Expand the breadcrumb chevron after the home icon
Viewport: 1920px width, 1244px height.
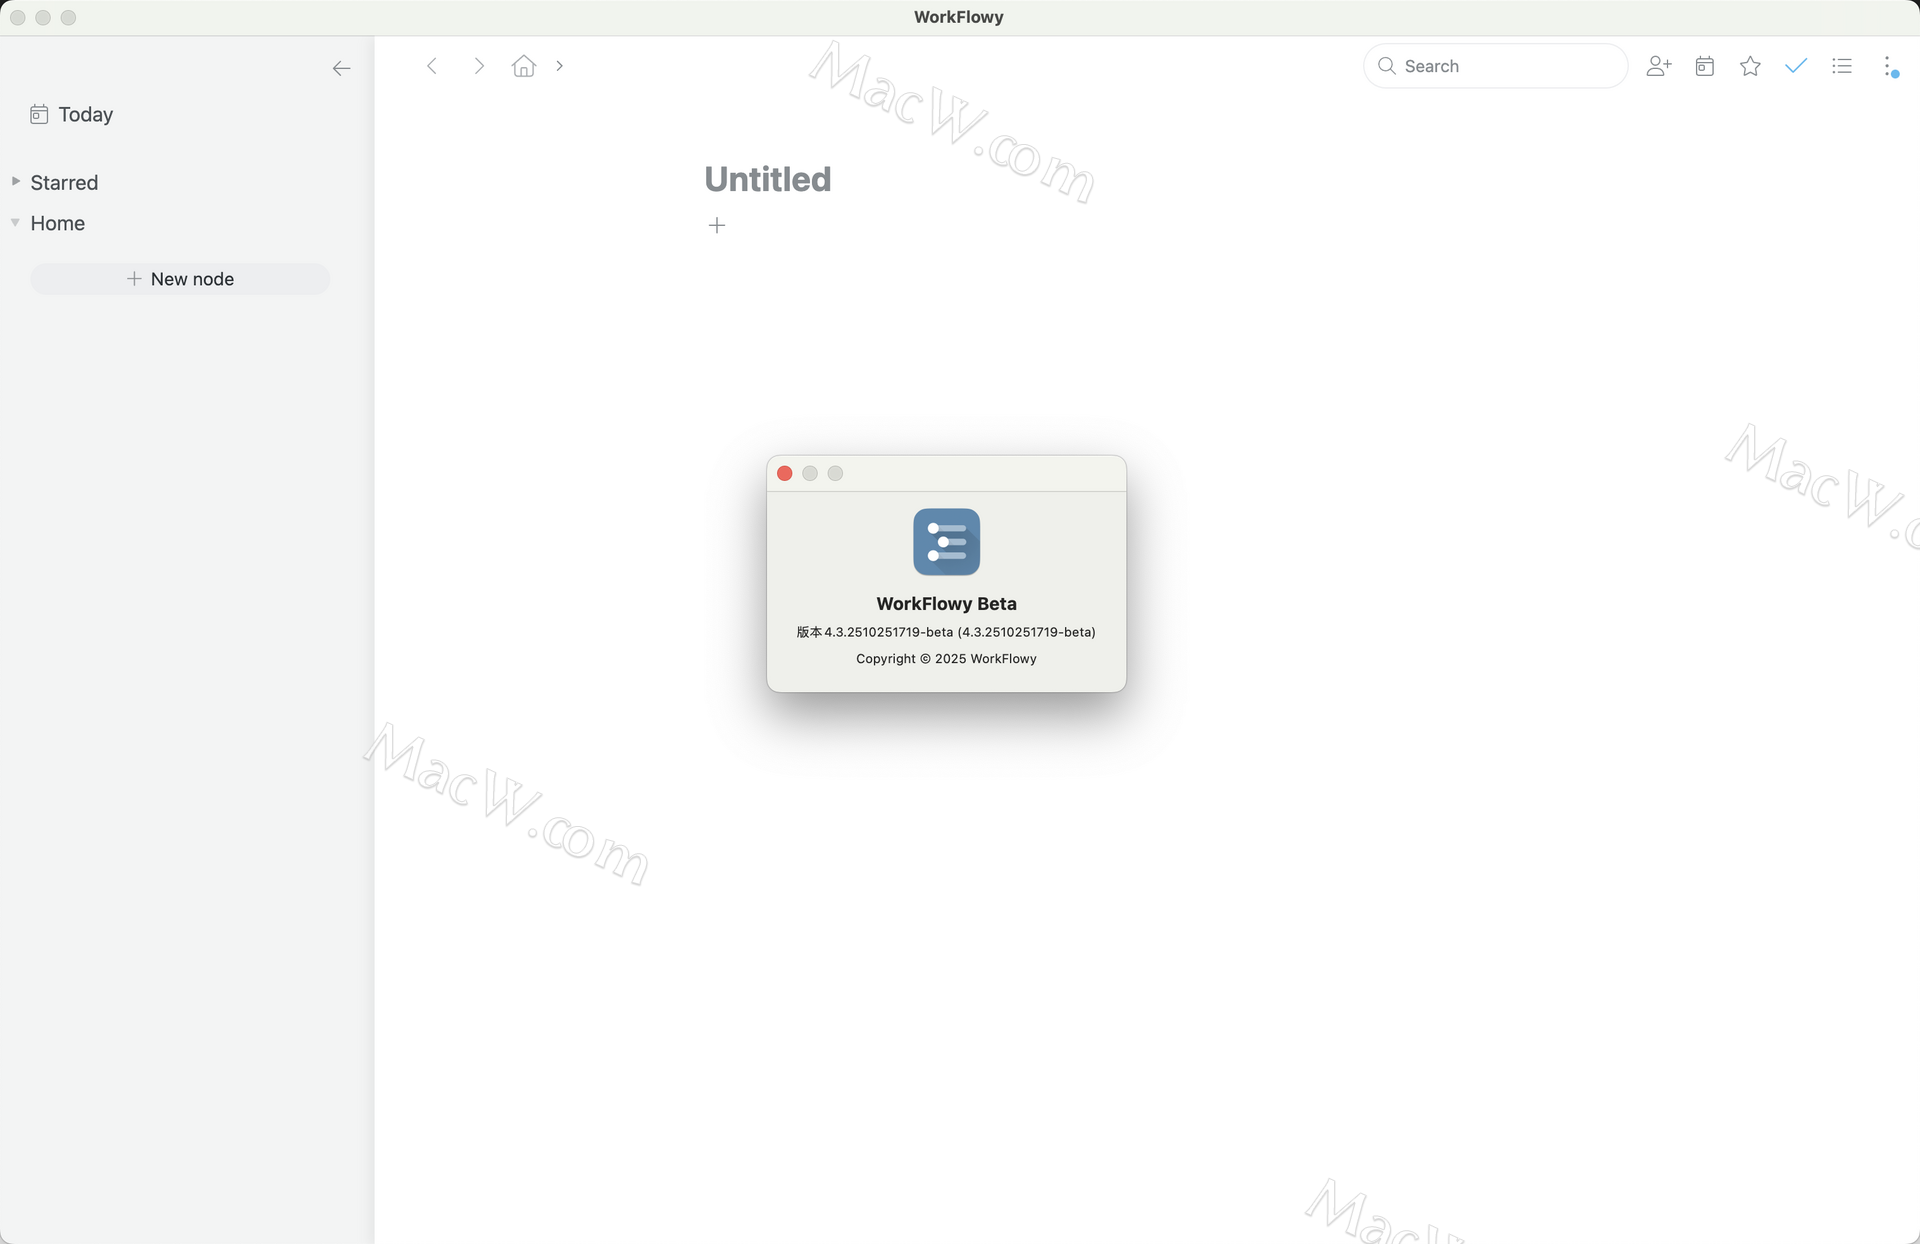560,66
